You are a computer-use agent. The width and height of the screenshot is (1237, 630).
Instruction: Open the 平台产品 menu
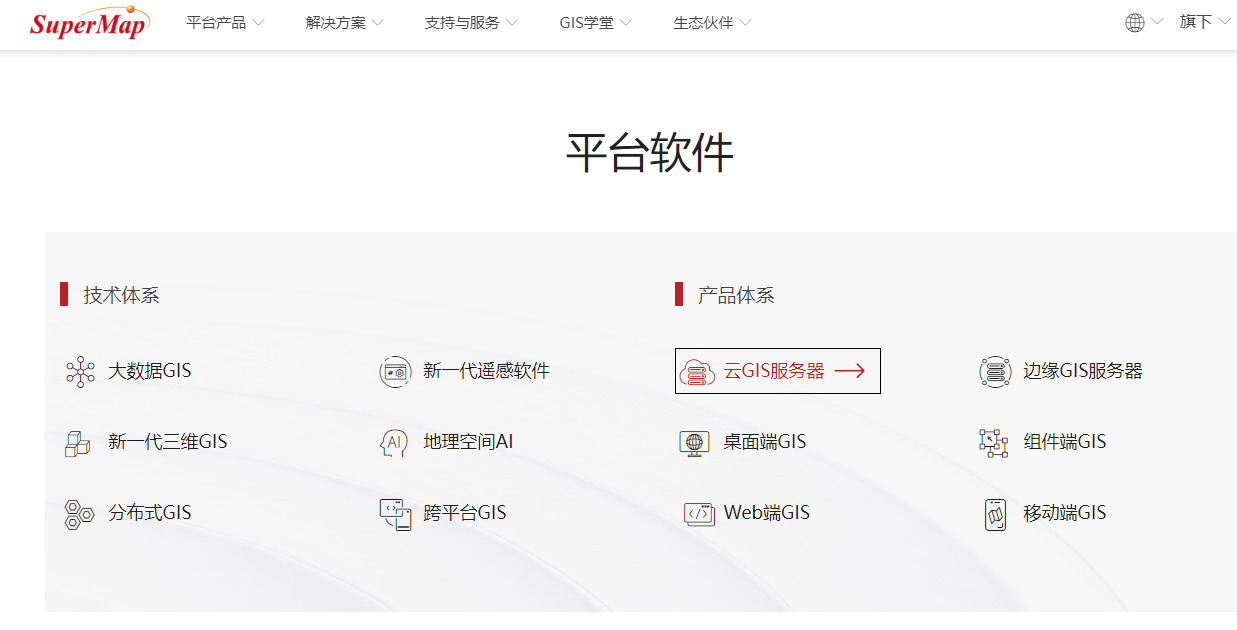click(216, 22)
